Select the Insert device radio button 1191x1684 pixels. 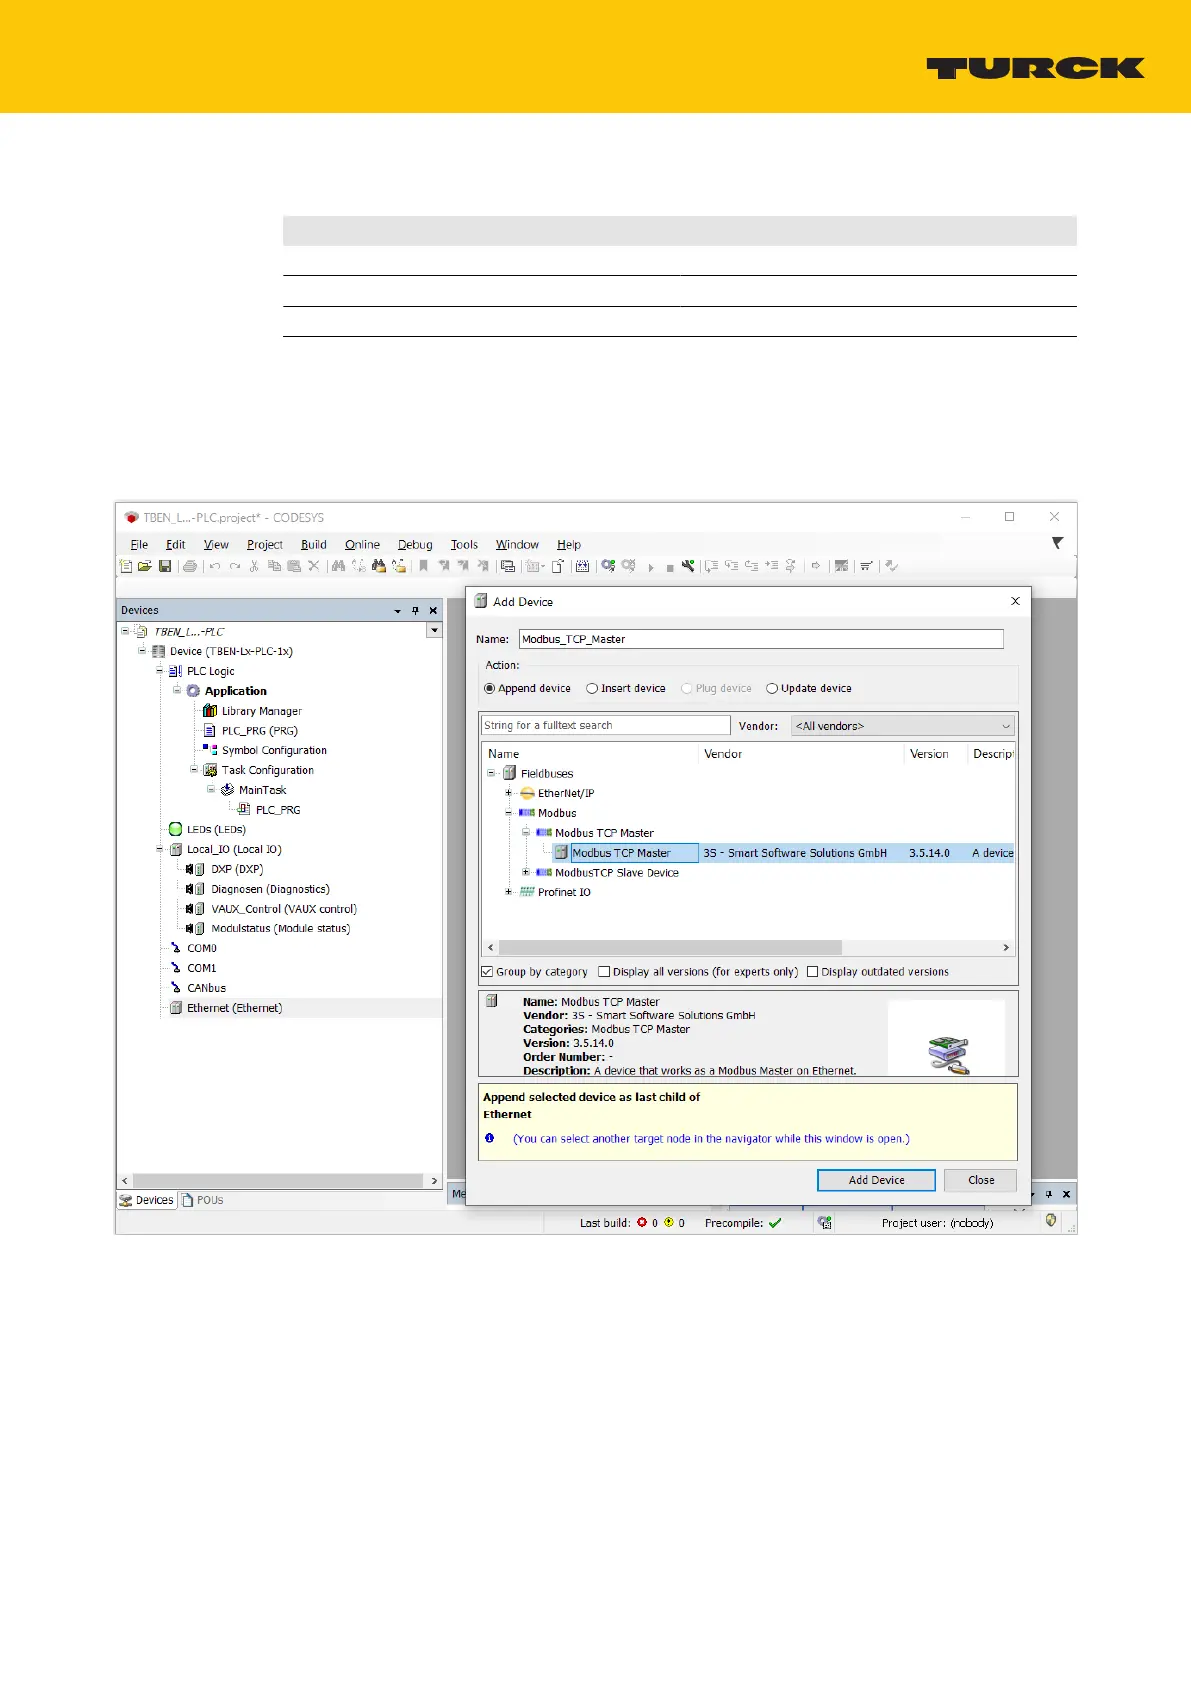592,688
